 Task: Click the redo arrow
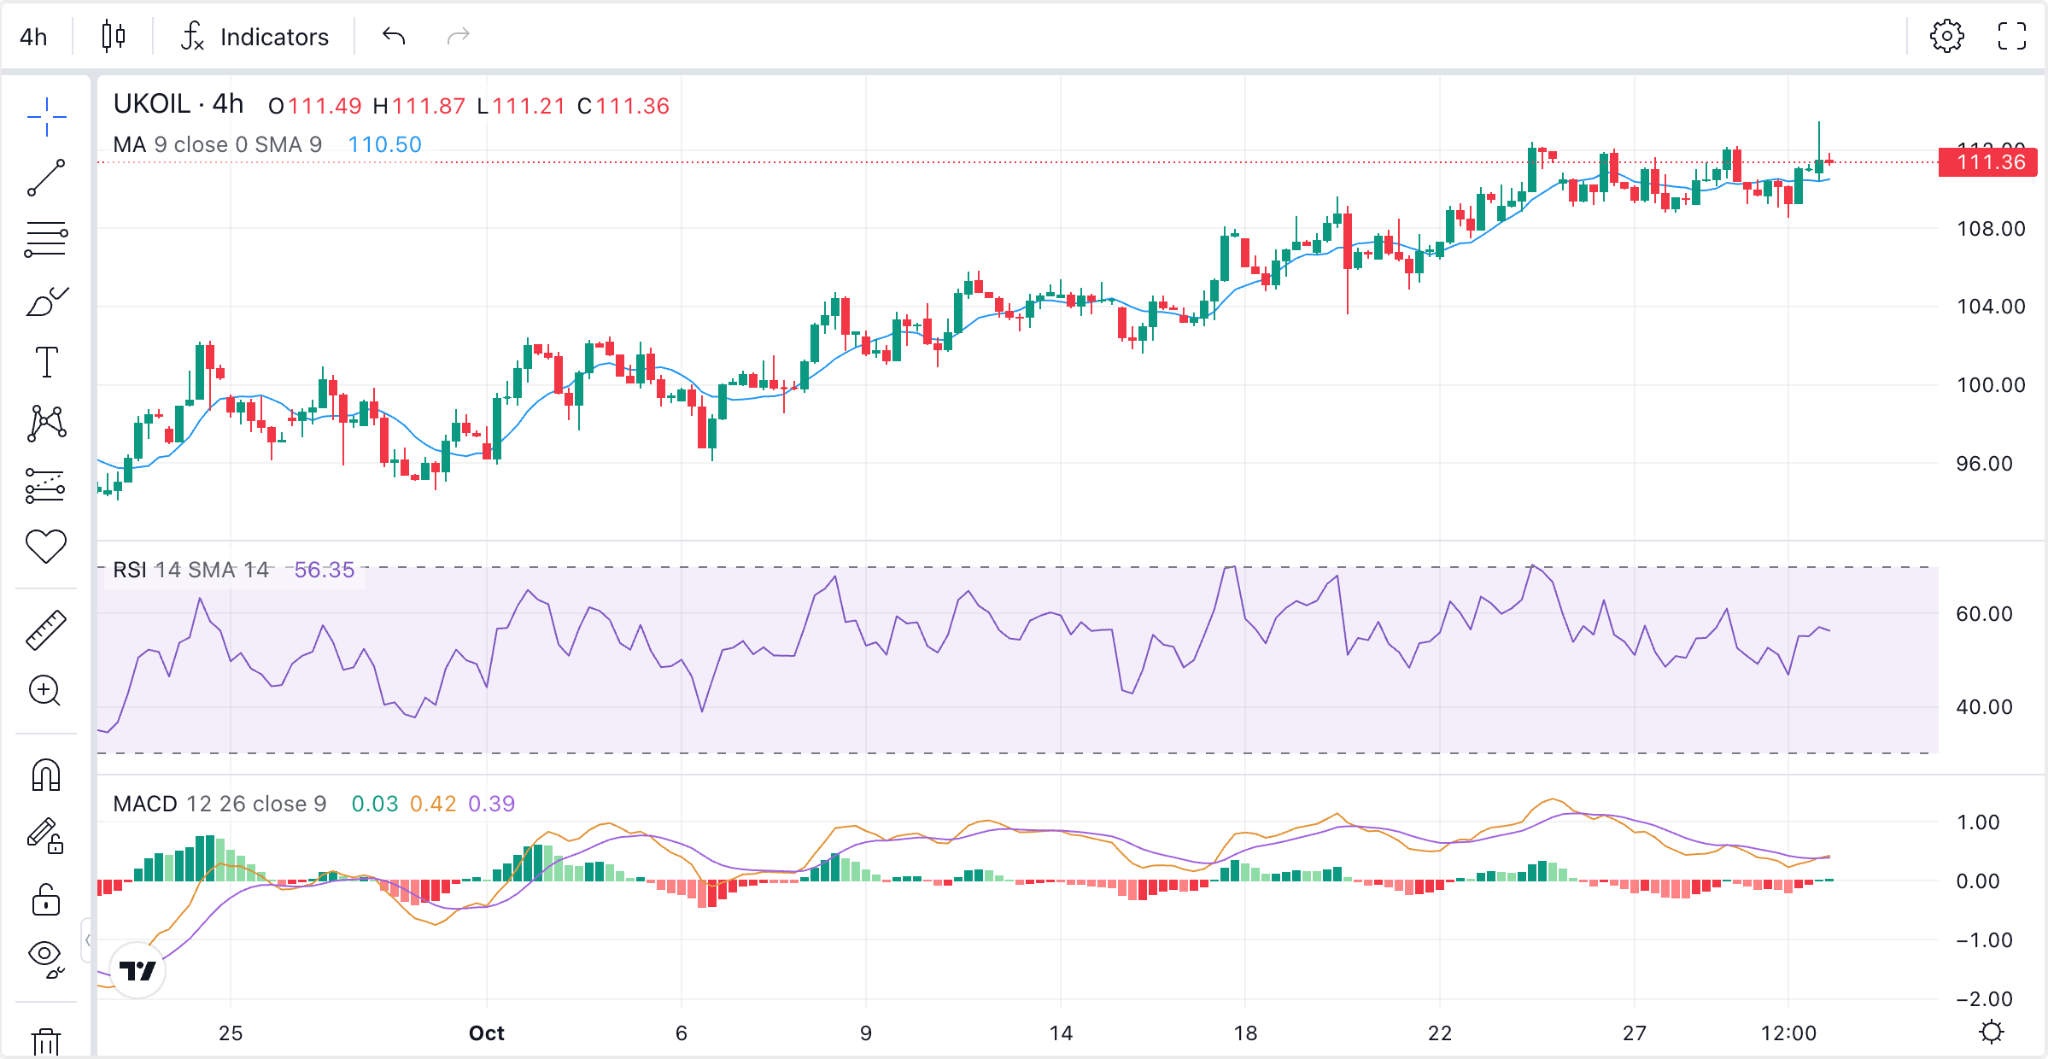458,37
